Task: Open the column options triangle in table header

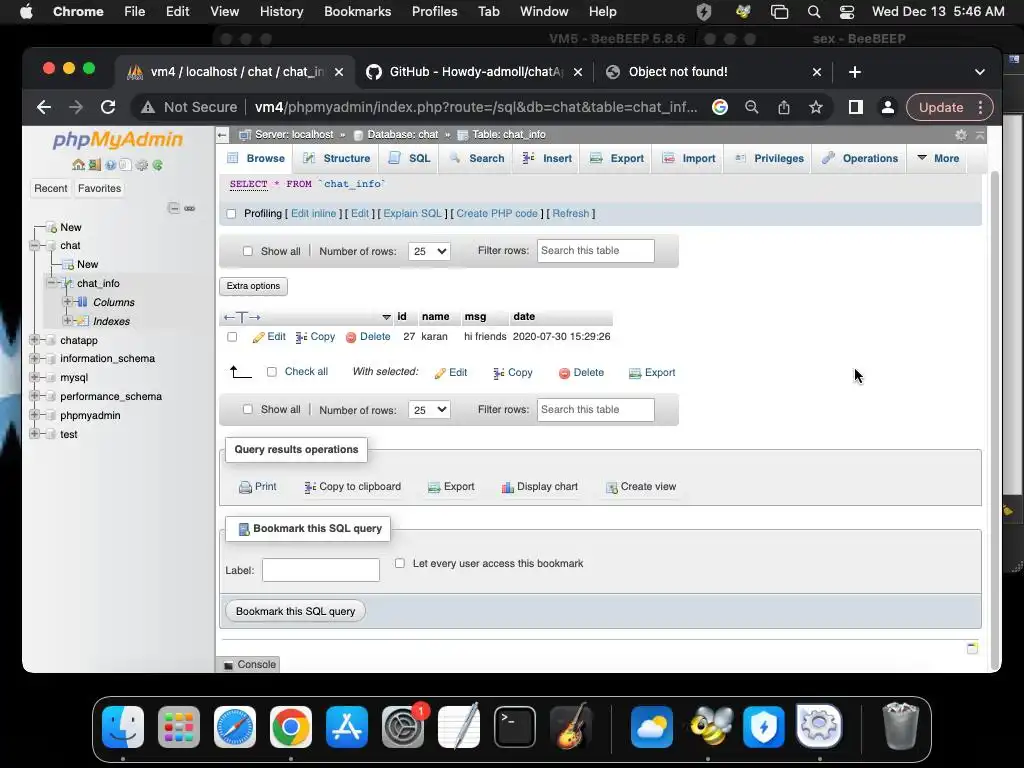Action: 386,317
